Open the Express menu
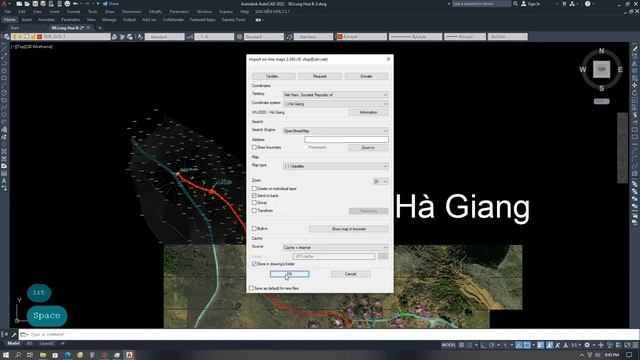 coord(226,11)
